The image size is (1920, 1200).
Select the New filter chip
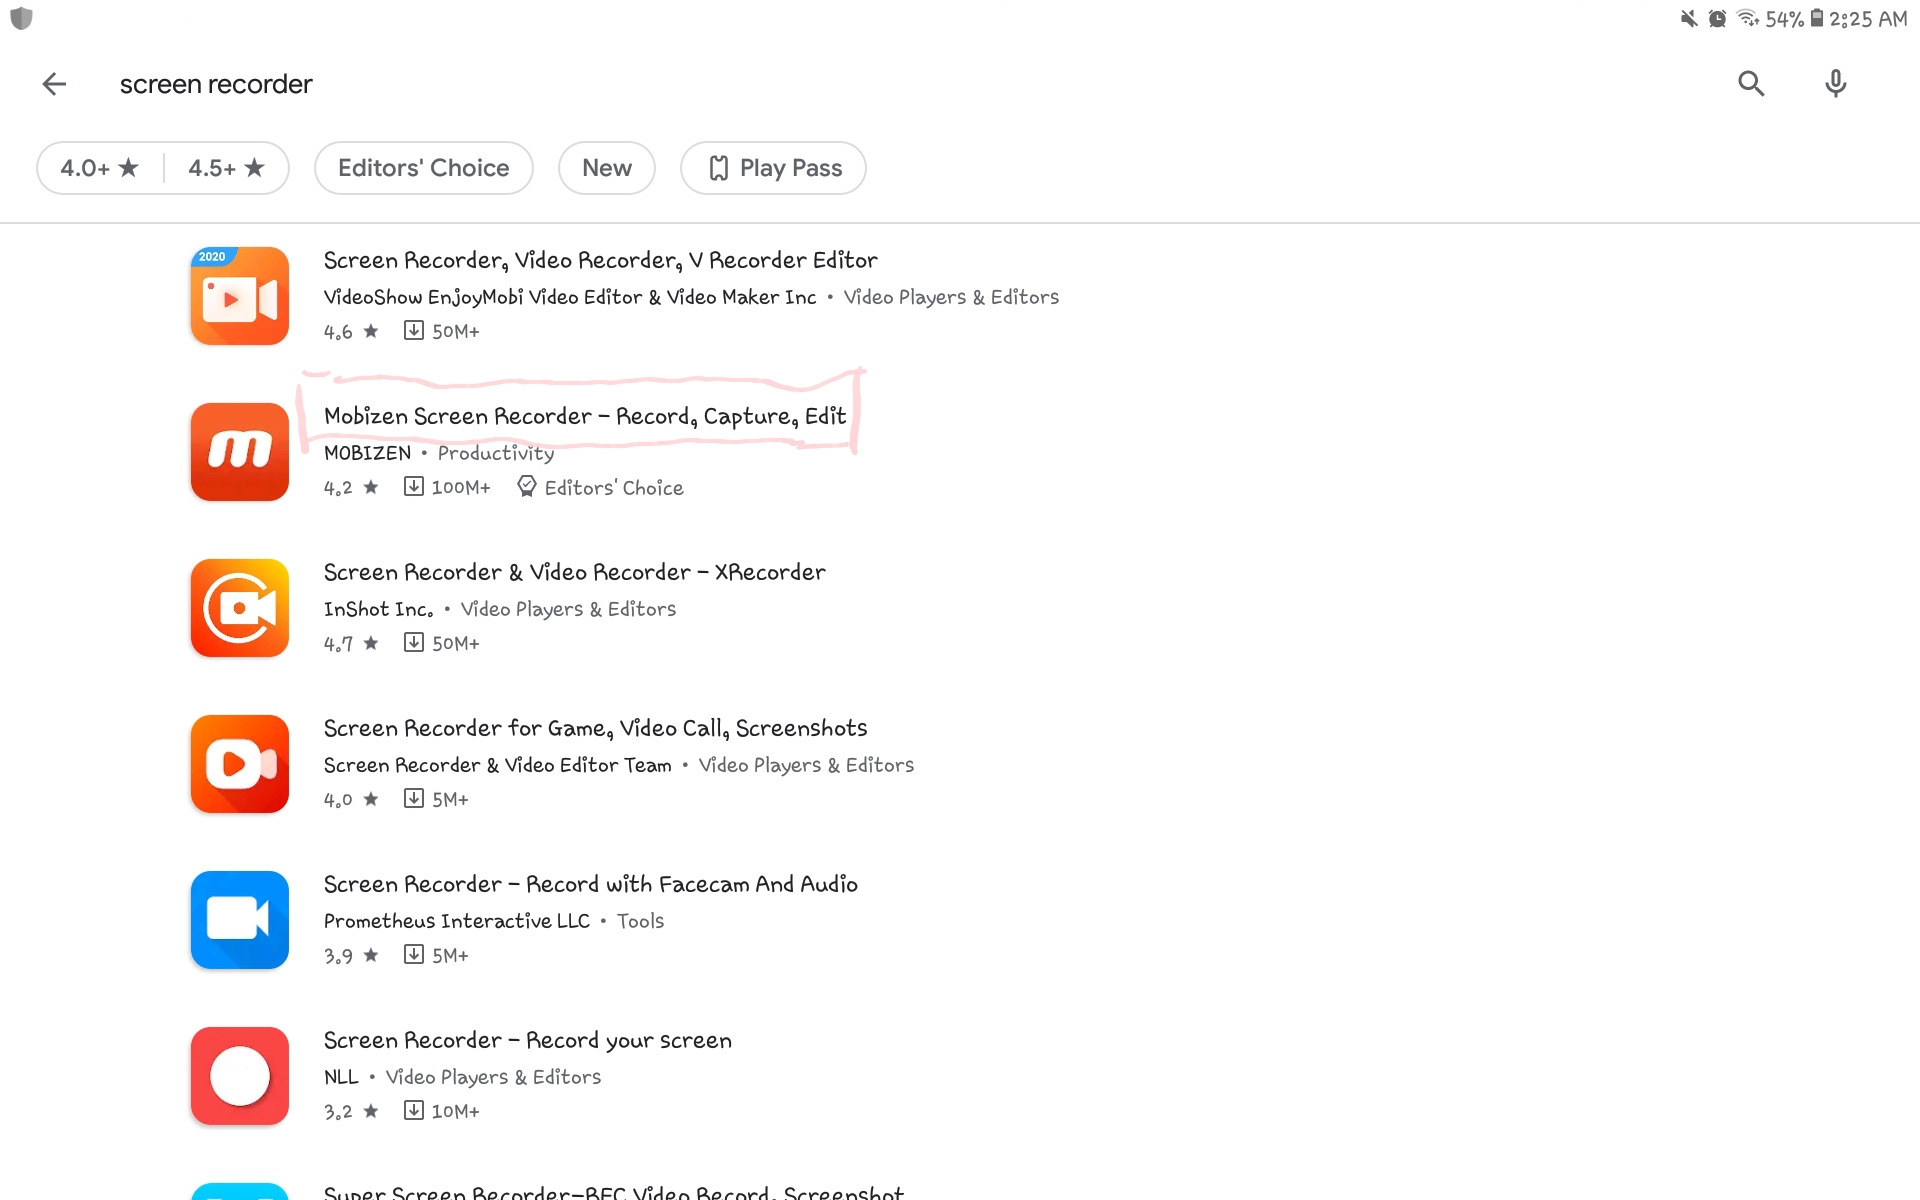pyautogui.click(x=607, y=168)
